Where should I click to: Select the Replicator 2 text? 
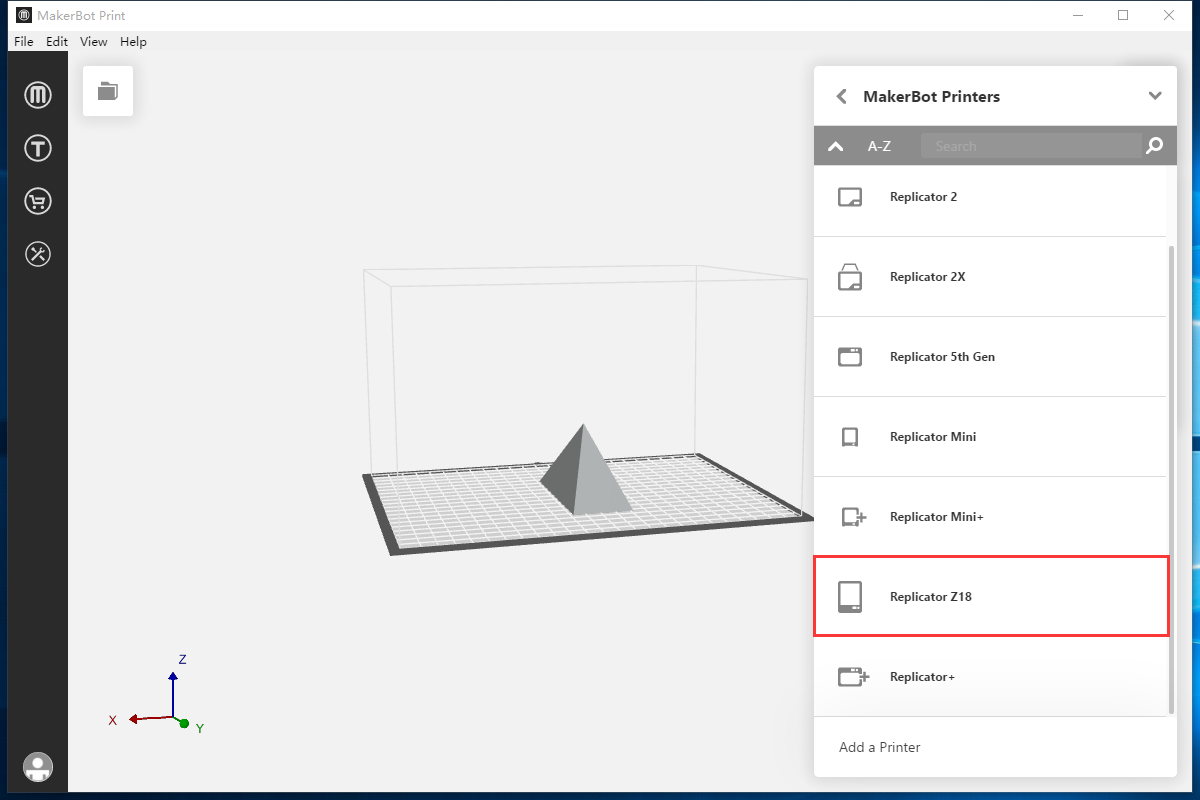(923, 197)
